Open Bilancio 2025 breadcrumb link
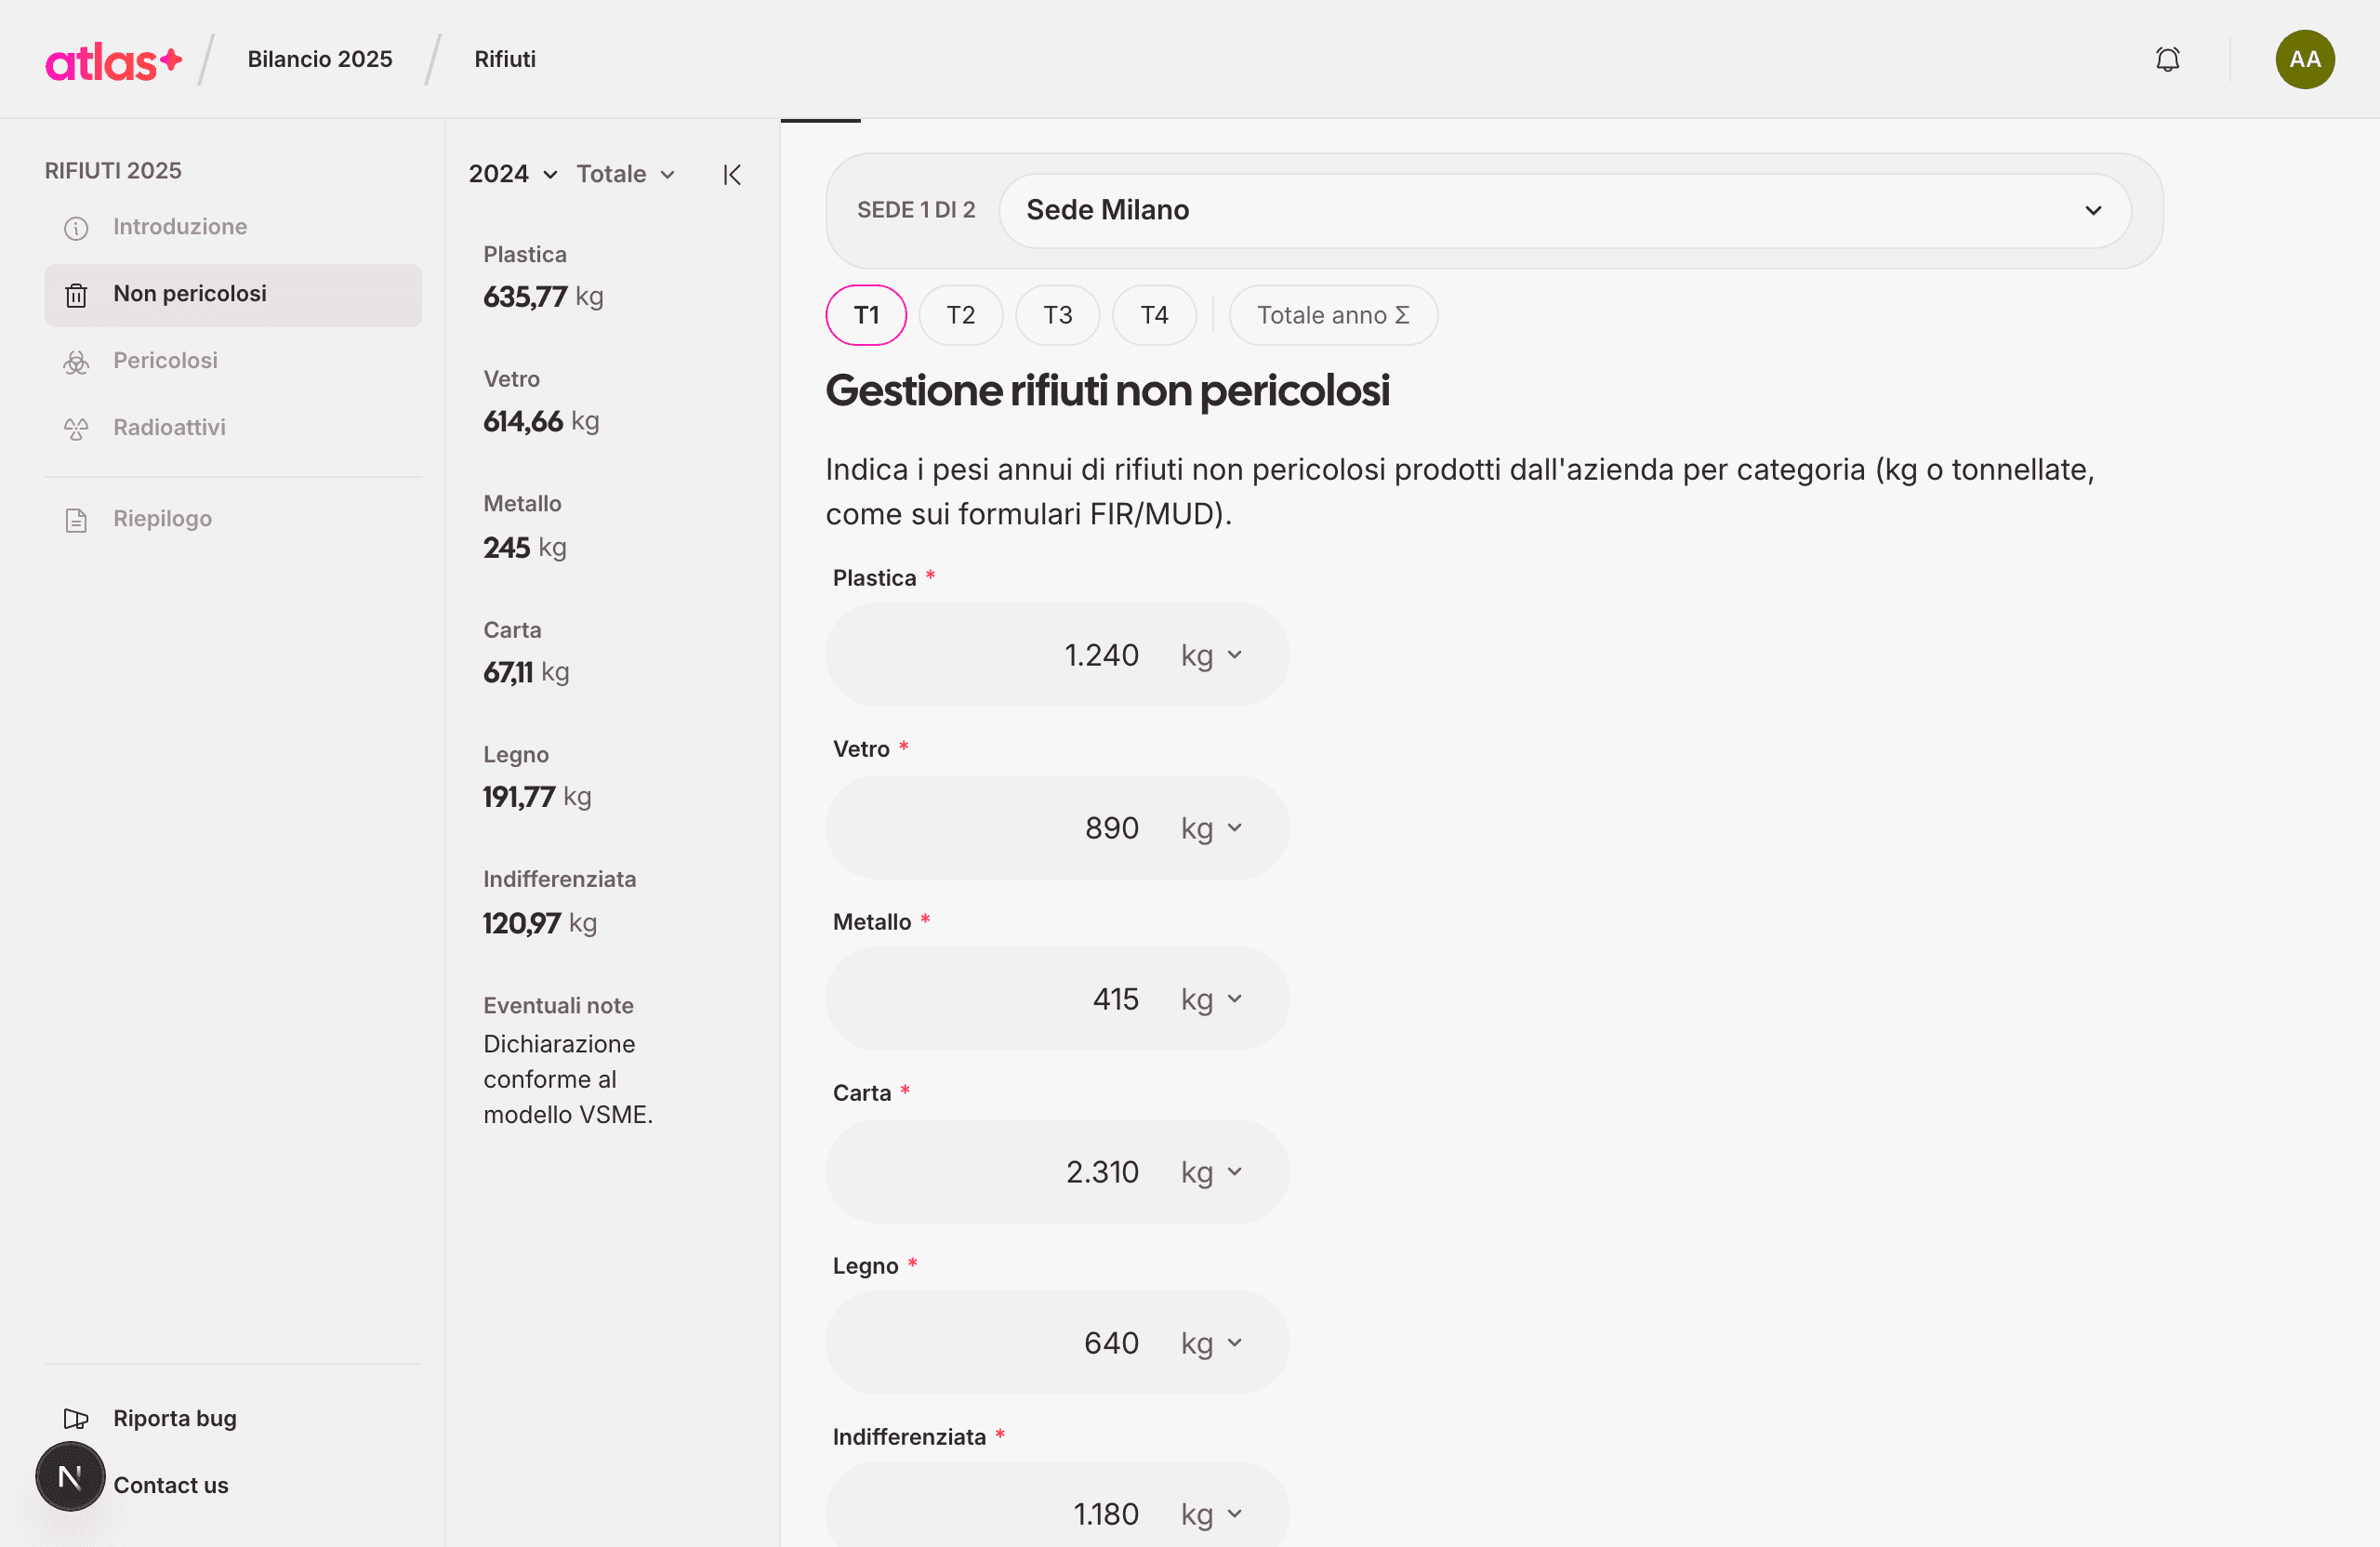 point(320,59)
